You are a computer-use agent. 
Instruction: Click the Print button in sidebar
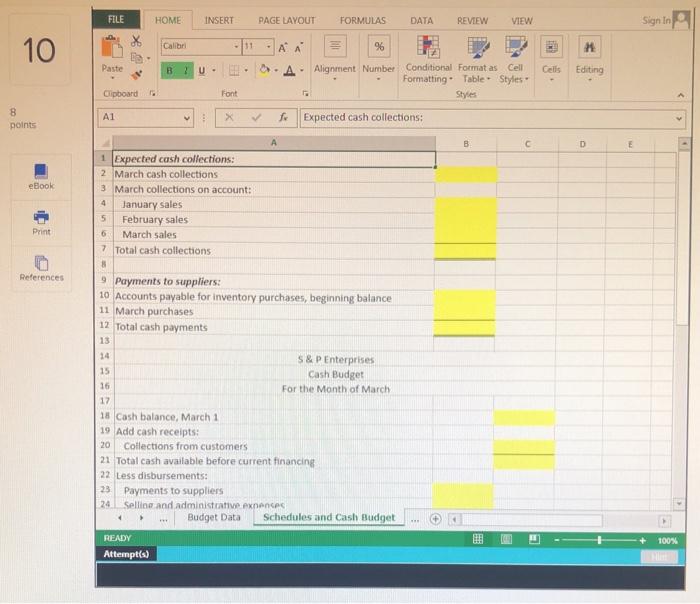(x=41, y=223)
